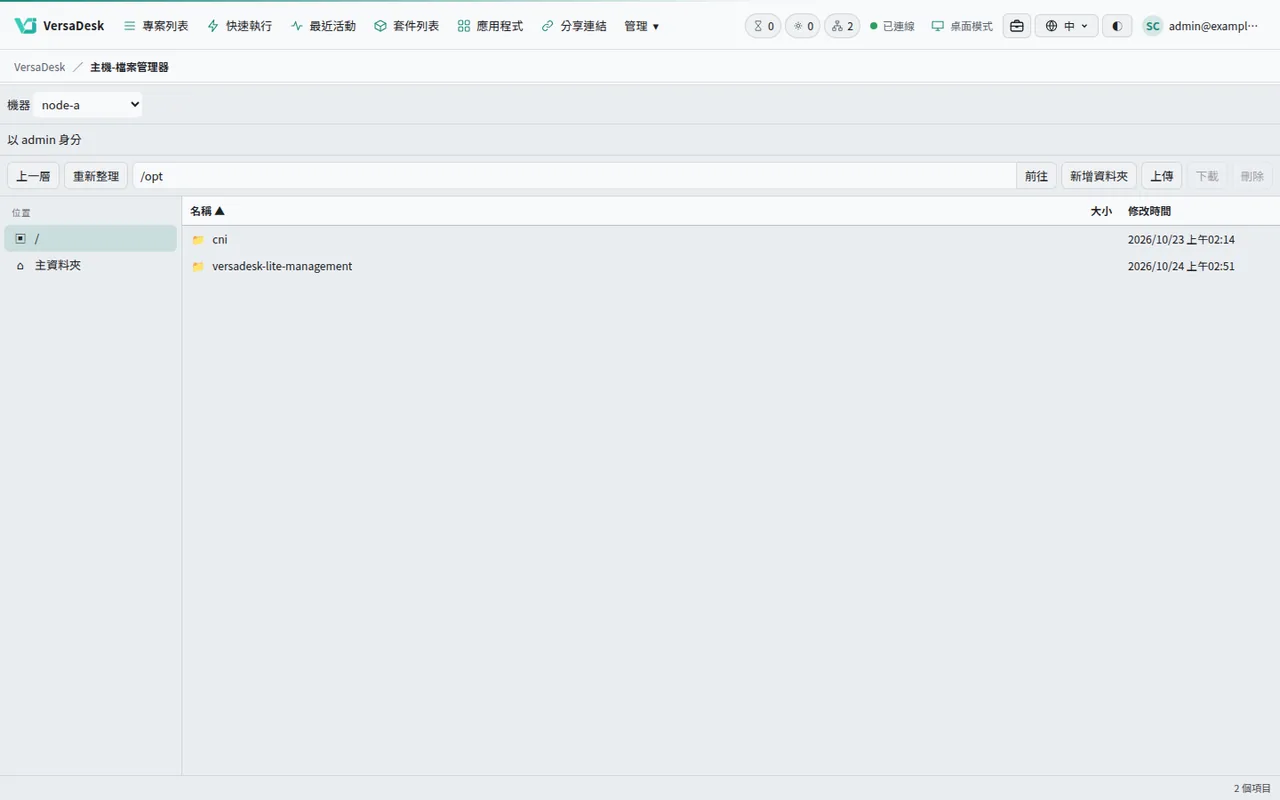This screenshot has height=800, width=1280.
Task: Toggle dark mode half-circle icon
Action: [x=1117, y=26]
